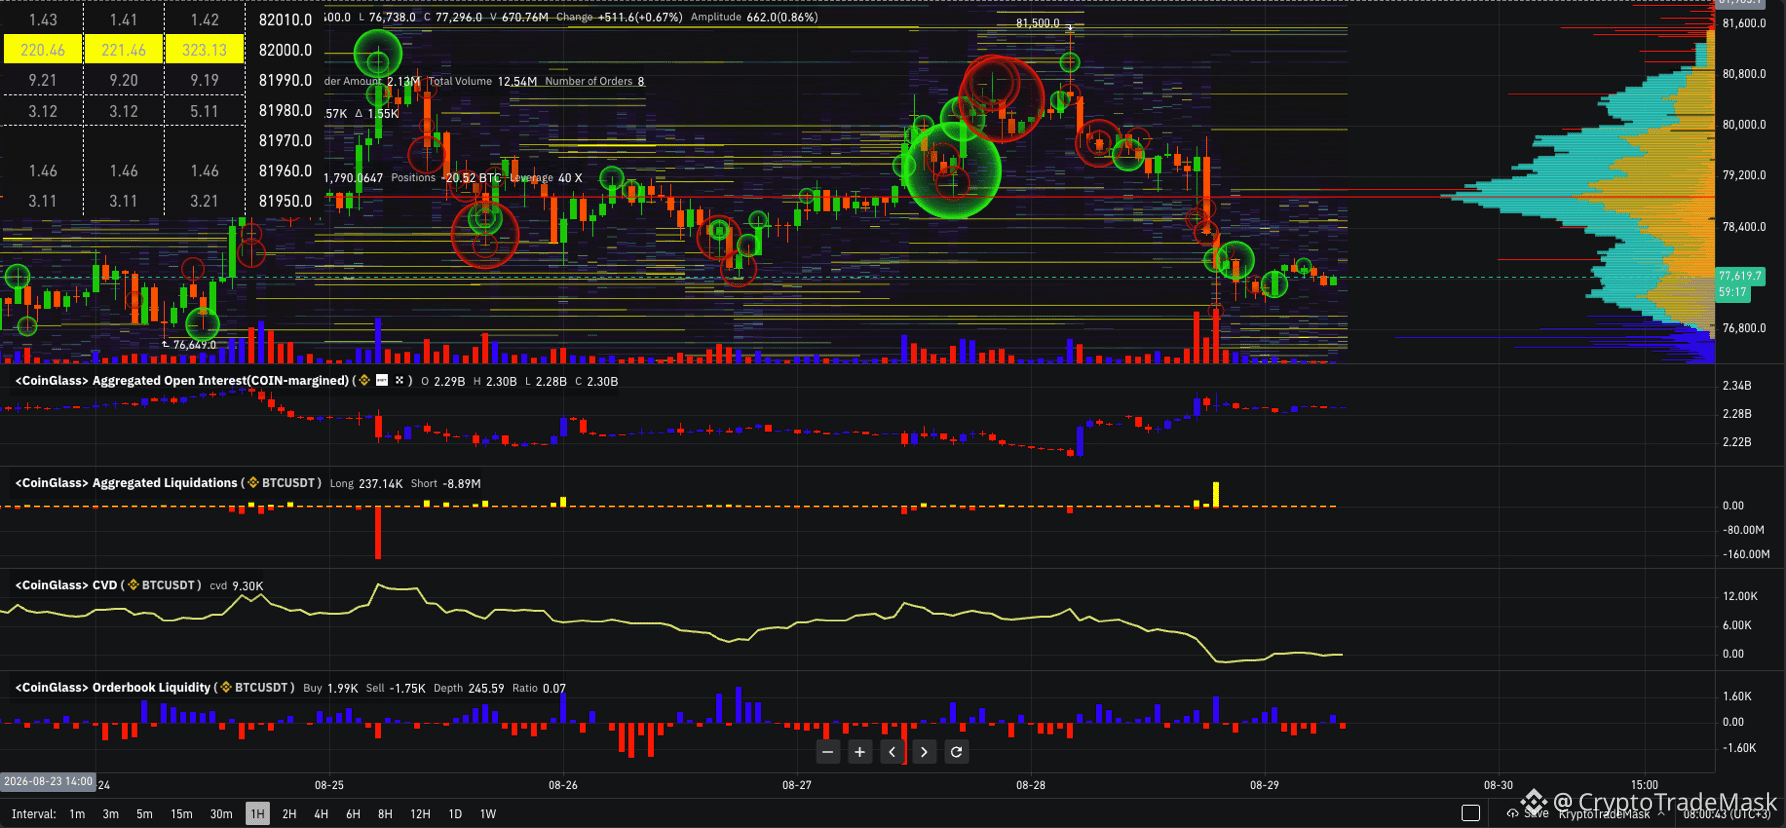
Task: Click the highlighted 220.46 order book cell
Action: click(x=43, y=50)
